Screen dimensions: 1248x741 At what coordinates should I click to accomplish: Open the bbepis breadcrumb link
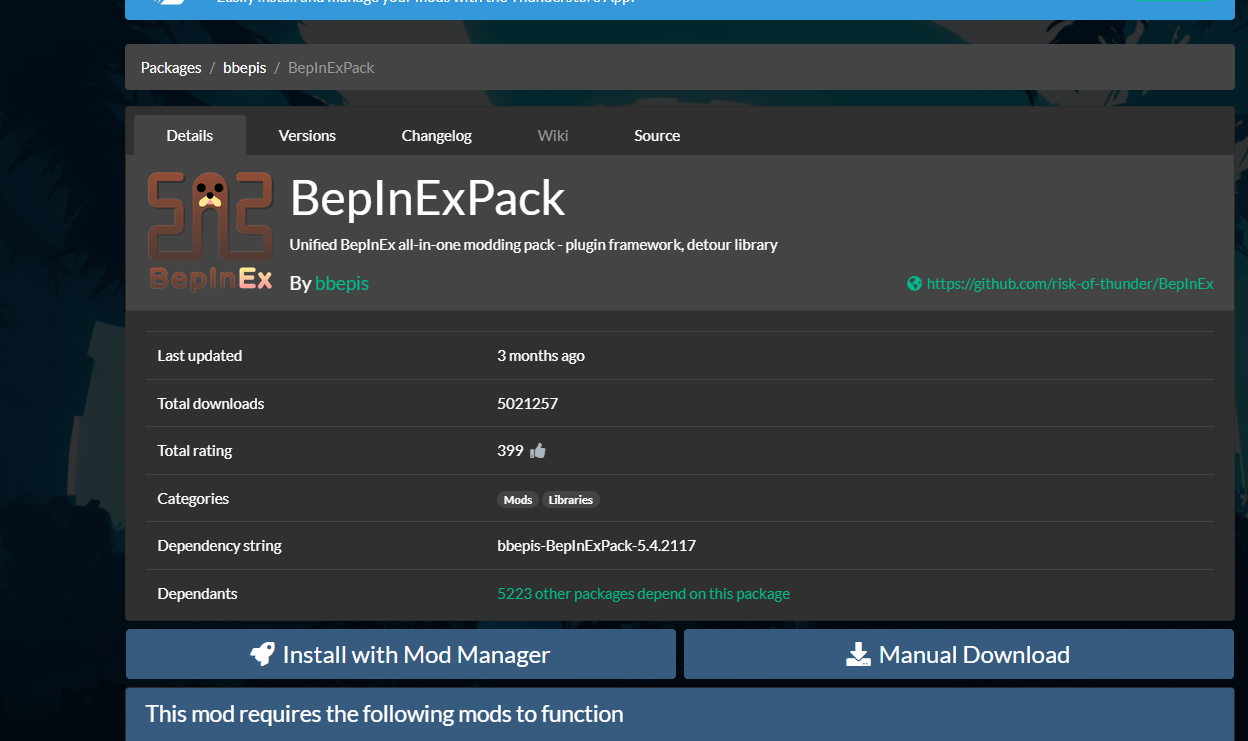point(245,68)
